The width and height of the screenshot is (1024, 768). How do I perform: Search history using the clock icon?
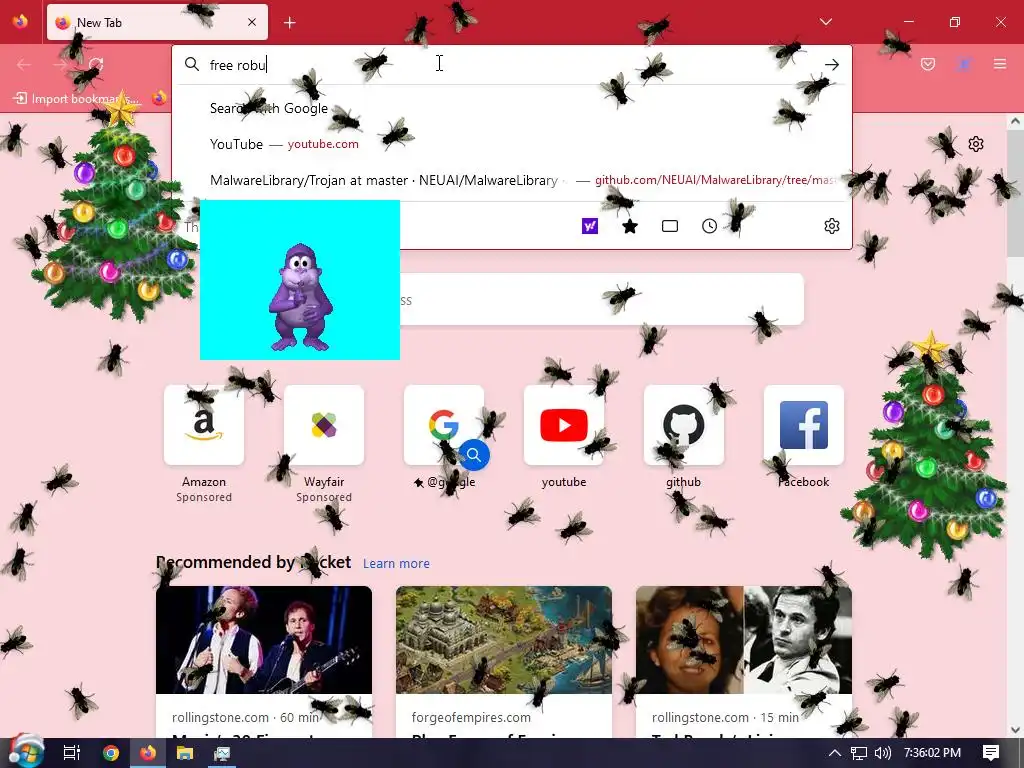709,226
